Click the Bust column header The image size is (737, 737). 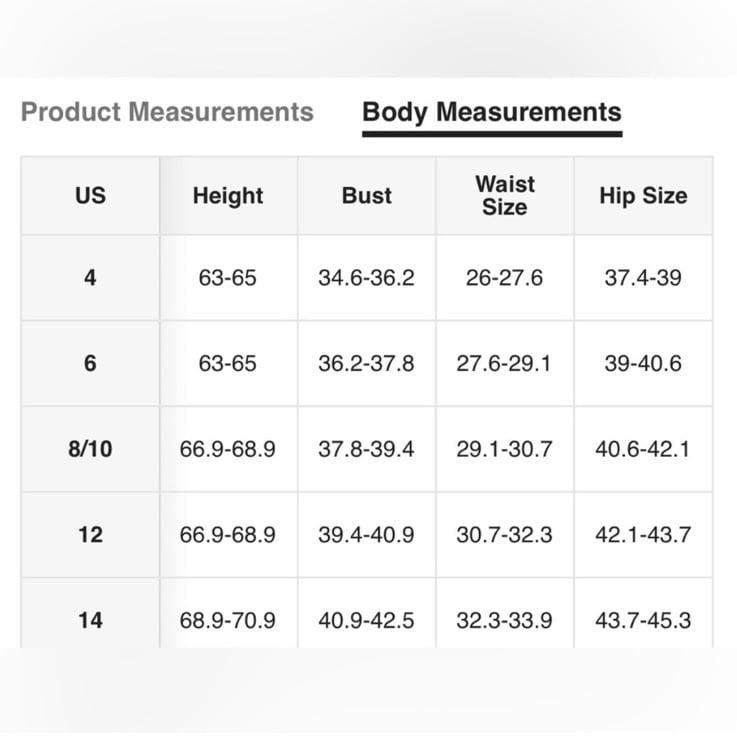tap(367, 196)
